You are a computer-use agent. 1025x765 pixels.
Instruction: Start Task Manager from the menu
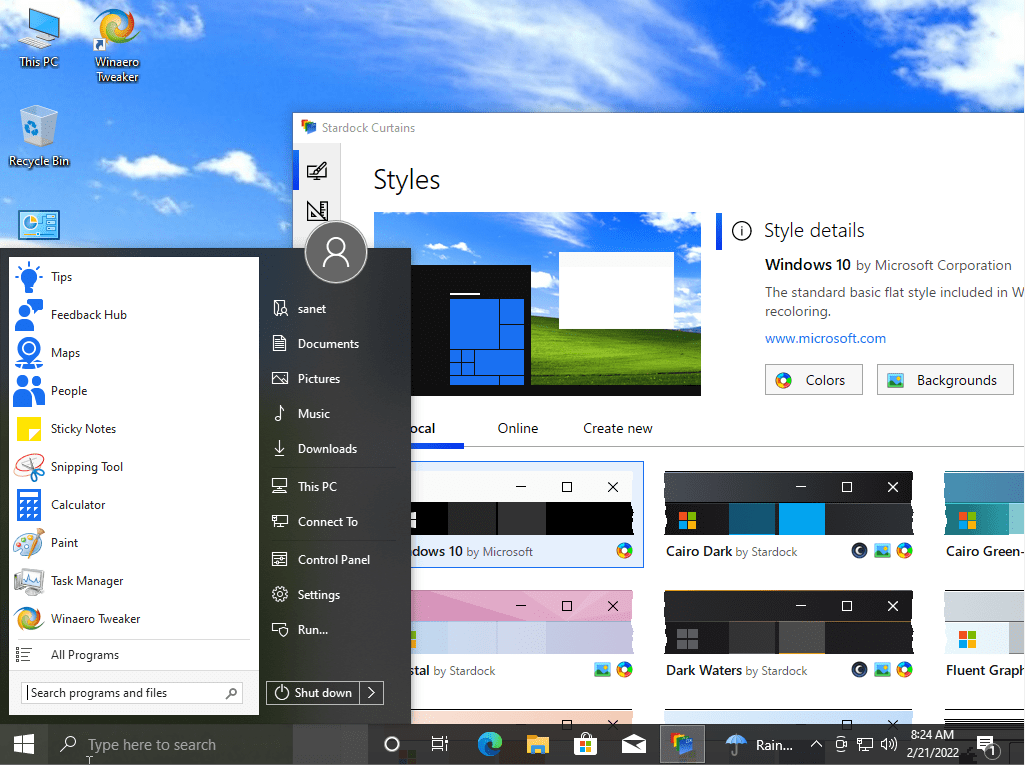[x=134, y=581]
